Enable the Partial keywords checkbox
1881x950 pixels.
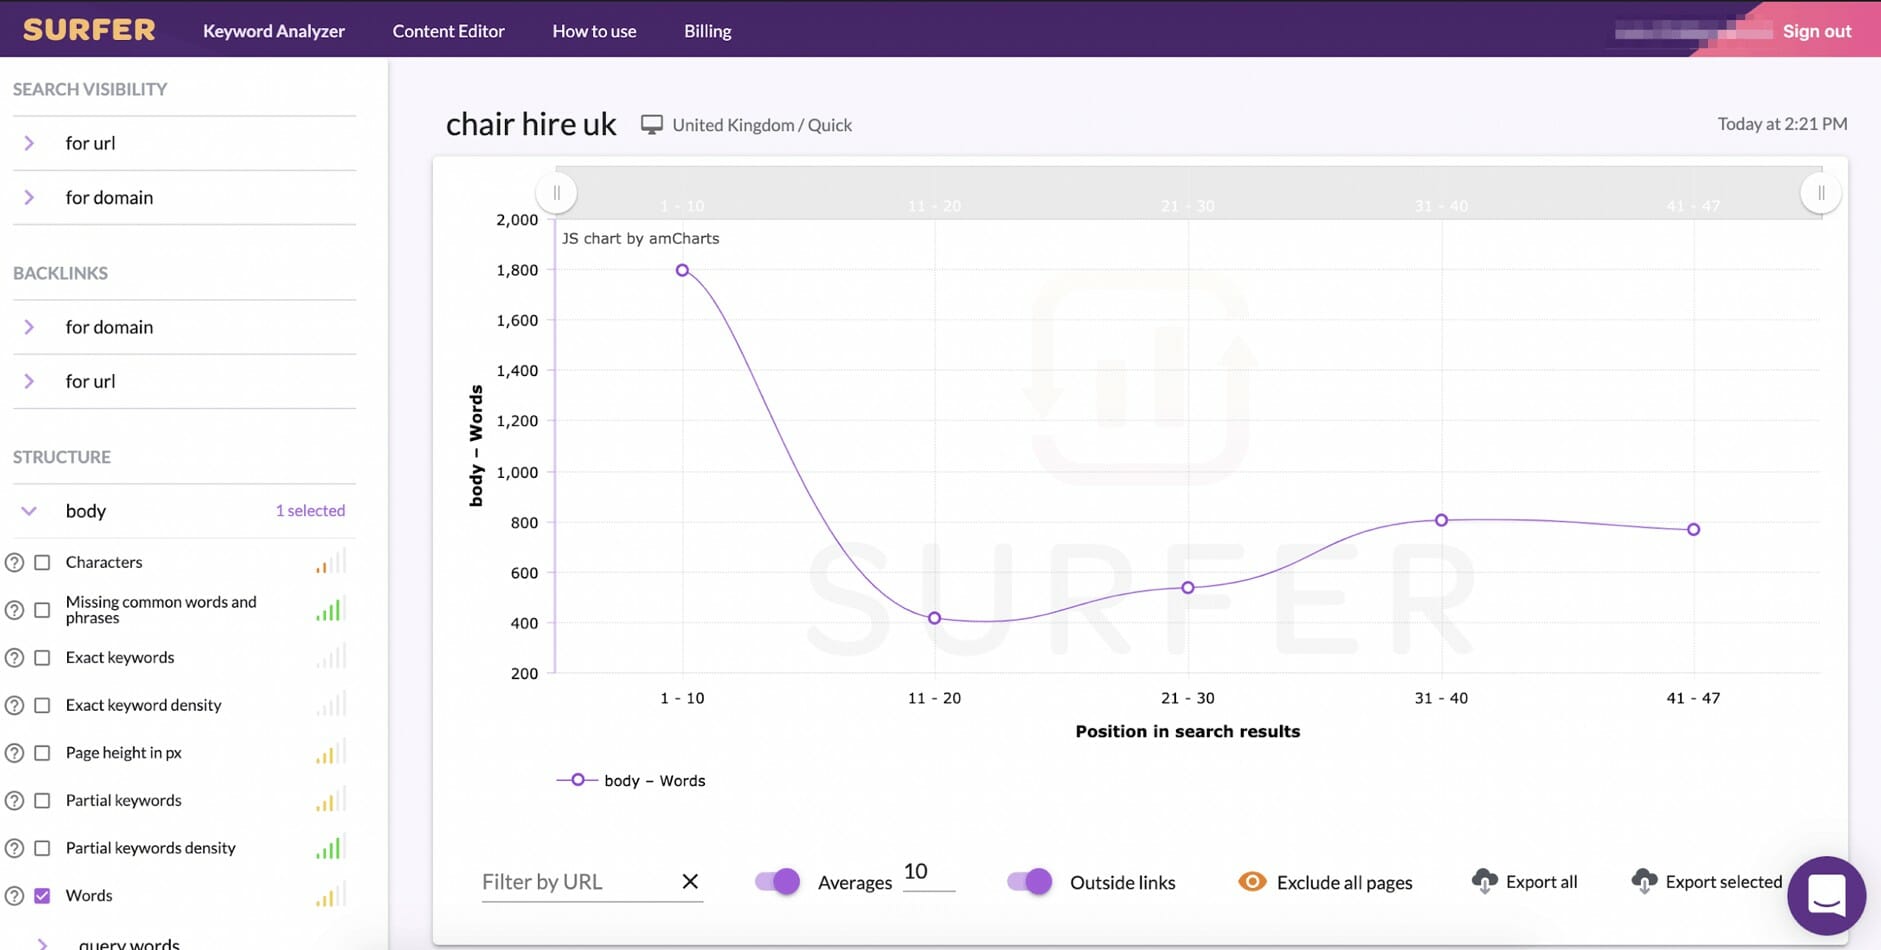tap(42, 801)
